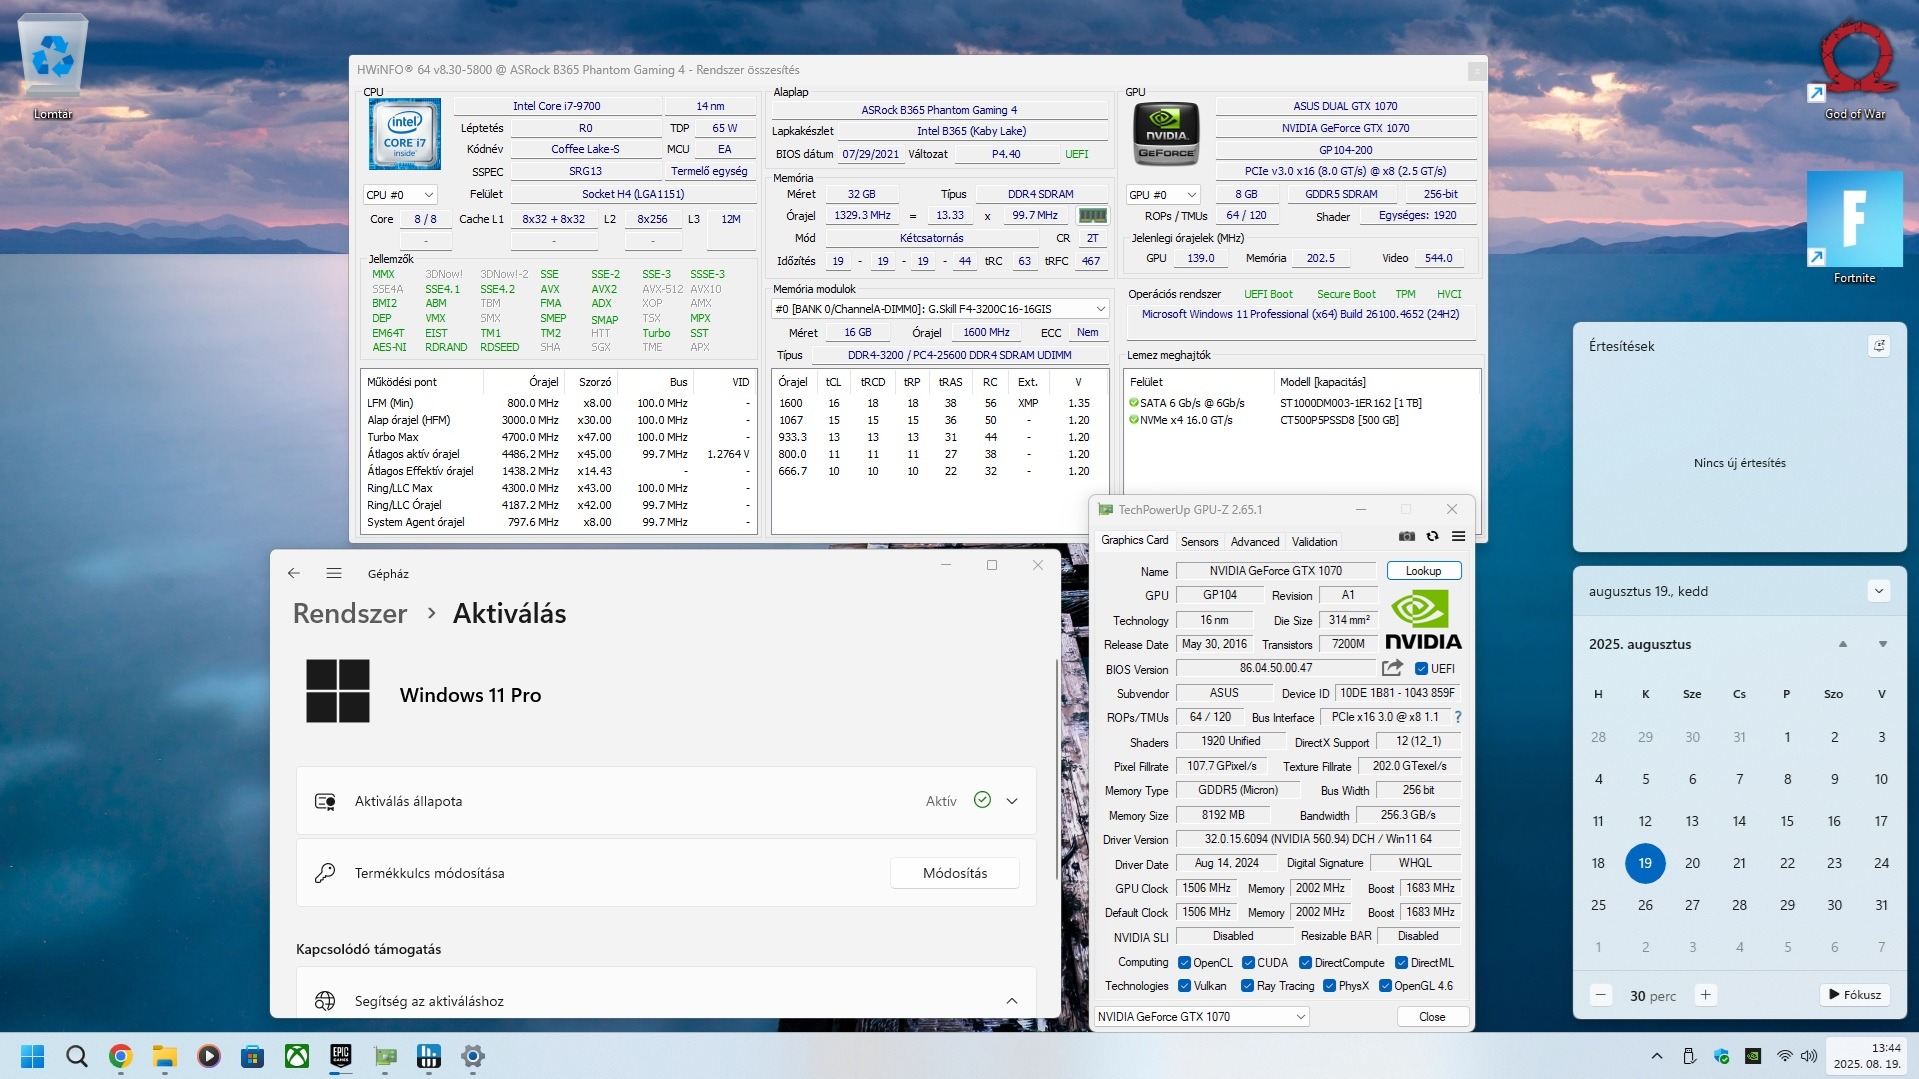The width and height of the screenshot is (1919, 1079).
Task: Switch to the Sensors tab in GPU-Z
Action: tap(1199, 542)
